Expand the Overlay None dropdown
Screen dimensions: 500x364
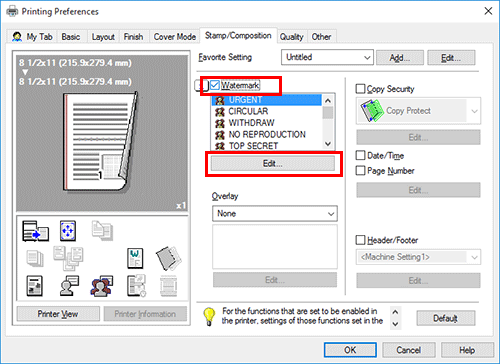tap(275, 214)
